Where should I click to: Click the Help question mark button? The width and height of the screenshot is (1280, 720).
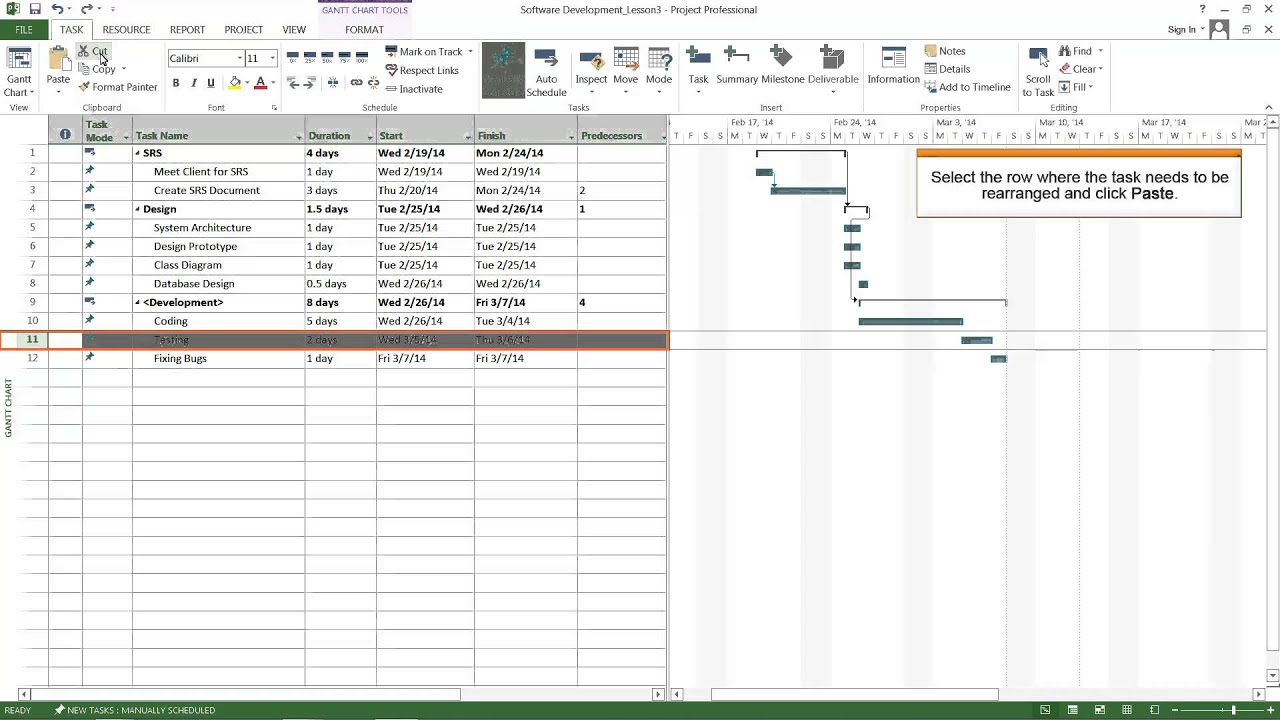click(x=1202, y=9)
